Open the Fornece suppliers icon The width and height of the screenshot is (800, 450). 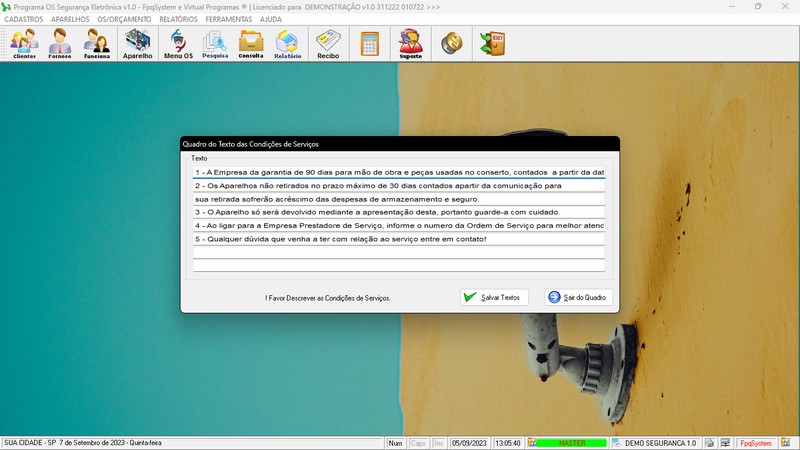60,44
